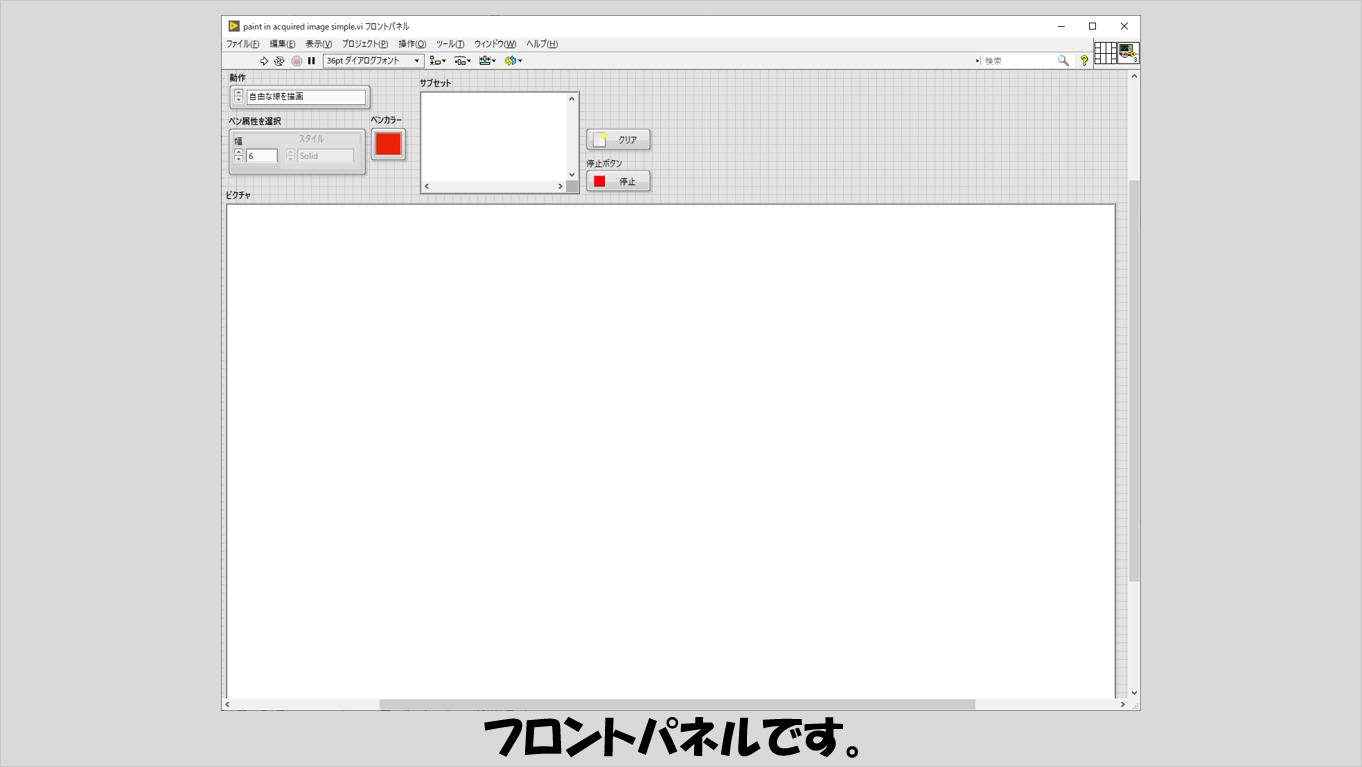Click the connector pane grid icon

pos(1105,53)
